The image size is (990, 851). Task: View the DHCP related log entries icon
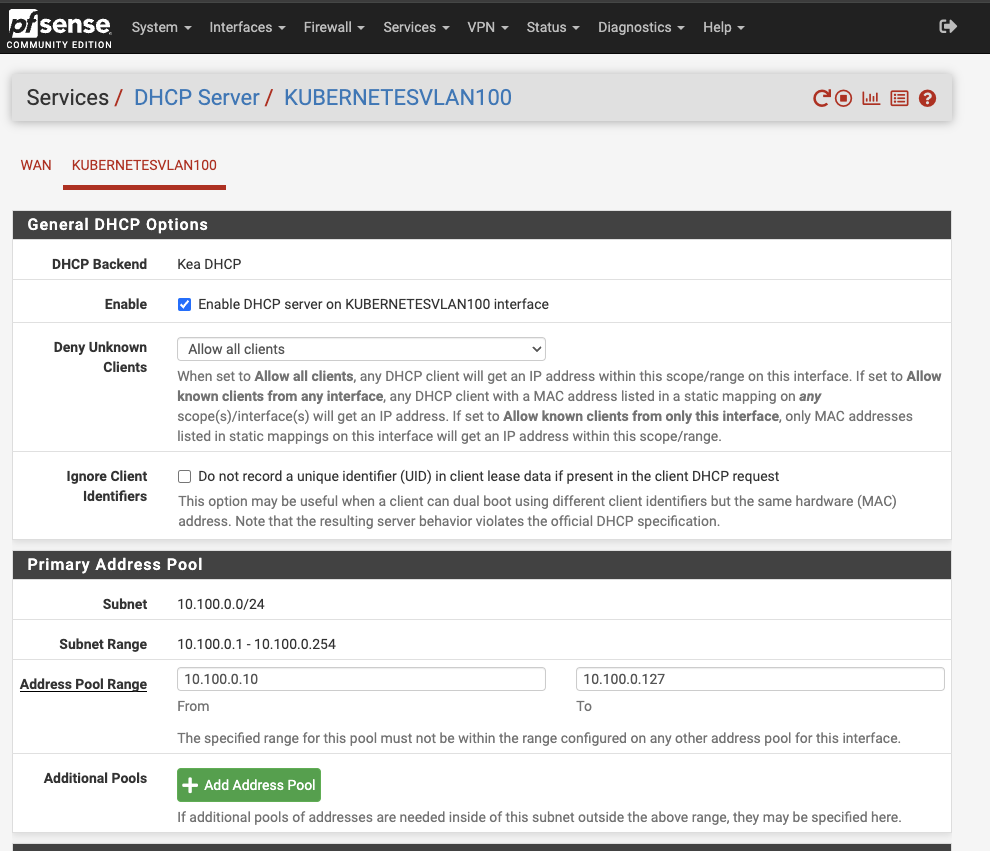899,98
